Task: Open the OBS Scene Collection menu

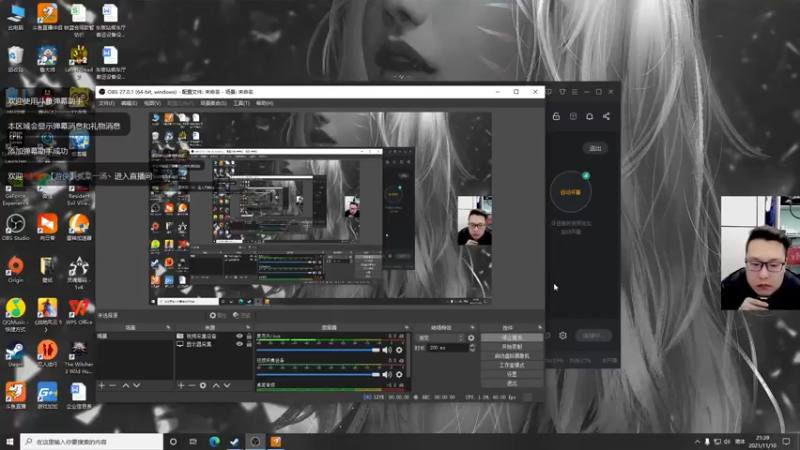Action: (x=213, y=103)
